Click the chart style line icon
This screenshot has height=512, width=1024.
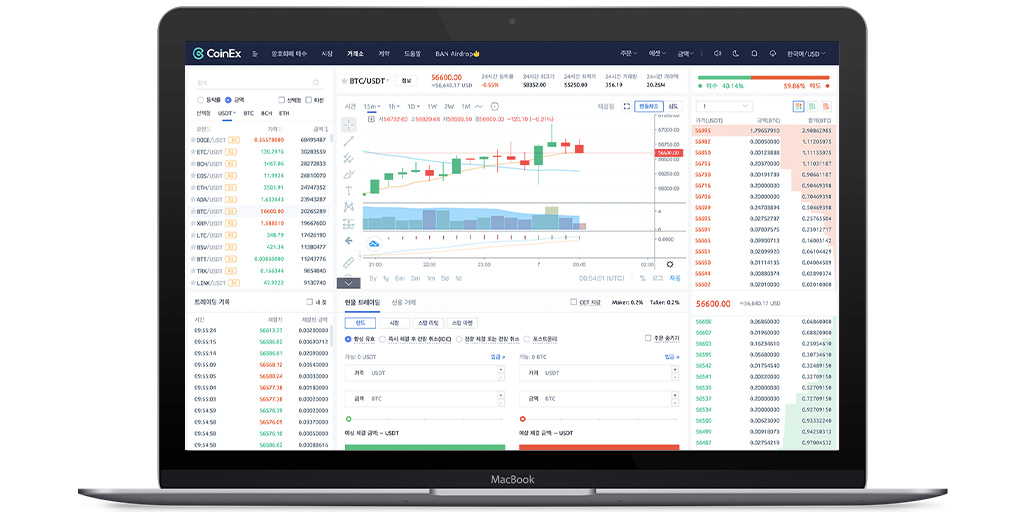coord(479,106)
